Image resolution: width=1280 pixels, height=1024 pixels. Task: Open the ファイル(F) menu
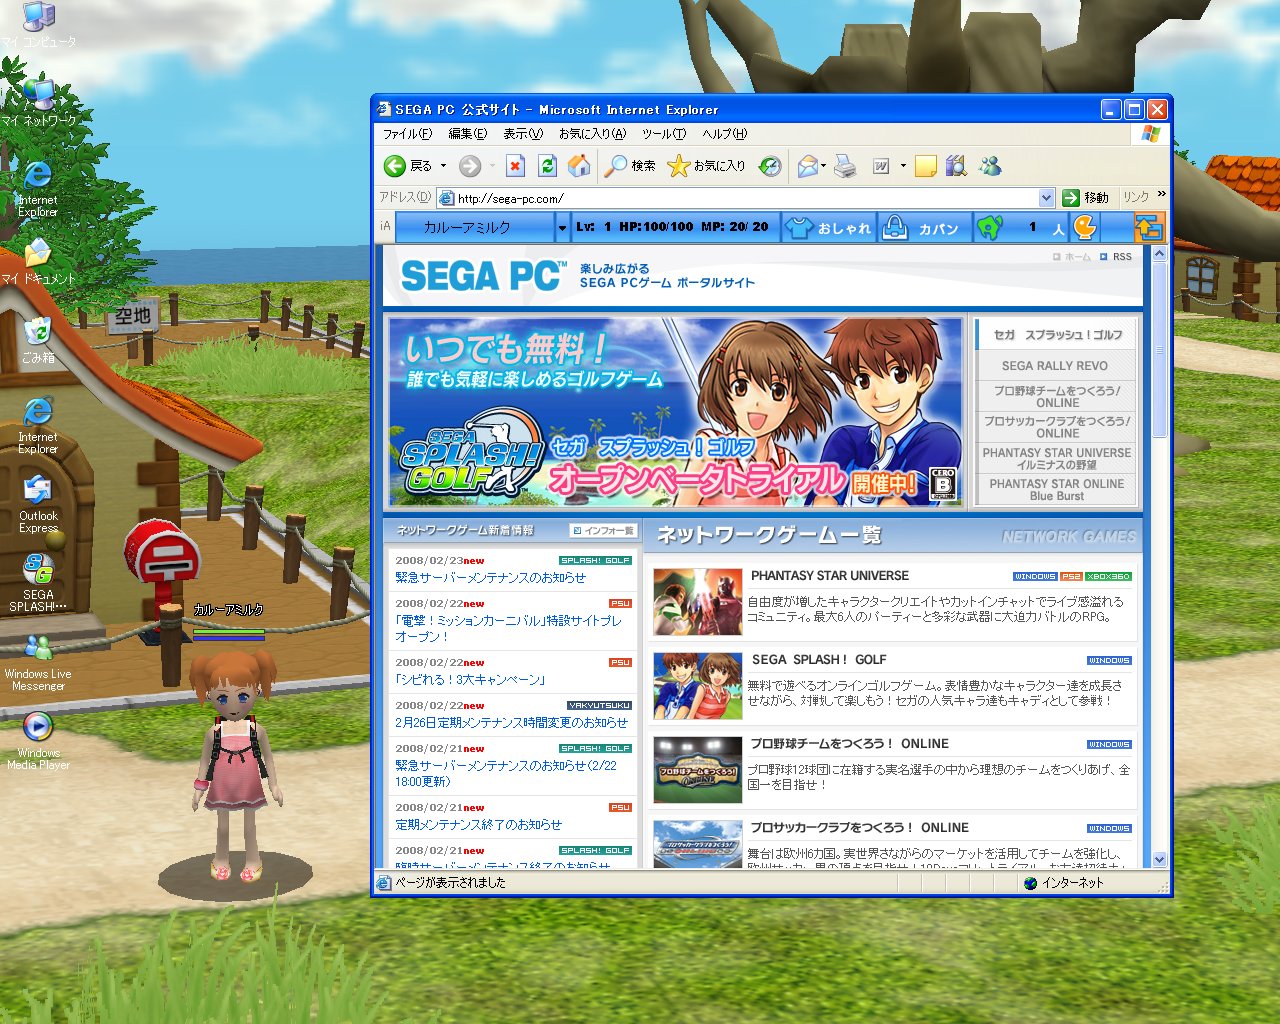[x=407, y=134]
